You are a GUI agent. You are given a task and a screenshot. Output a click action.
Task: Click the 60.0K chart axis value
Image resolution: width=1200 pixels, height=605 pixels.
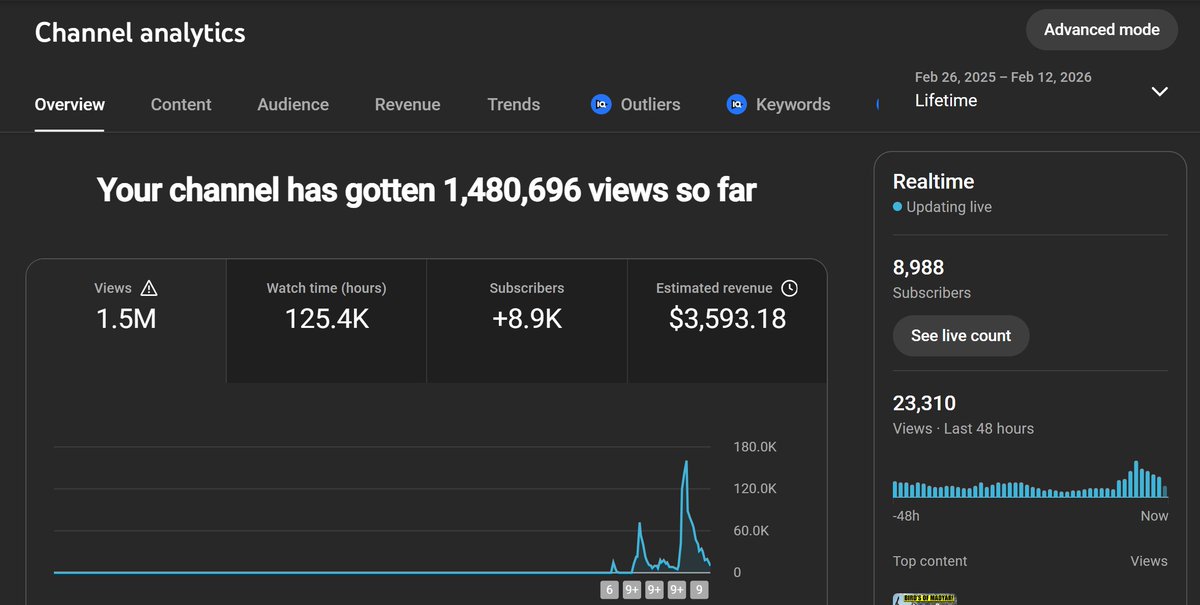pos(751,531)
